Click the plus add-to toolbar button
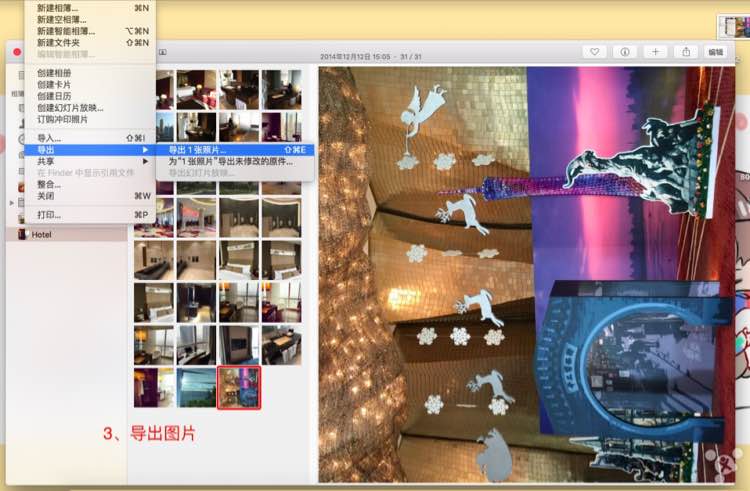 click(x=655, y=52)
